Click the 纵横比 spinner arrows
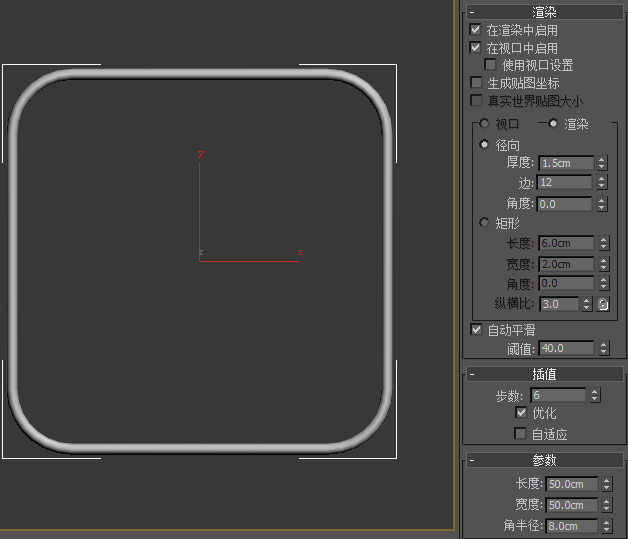The height and width of the screenshot is (539, 628). tap(587, 304)
